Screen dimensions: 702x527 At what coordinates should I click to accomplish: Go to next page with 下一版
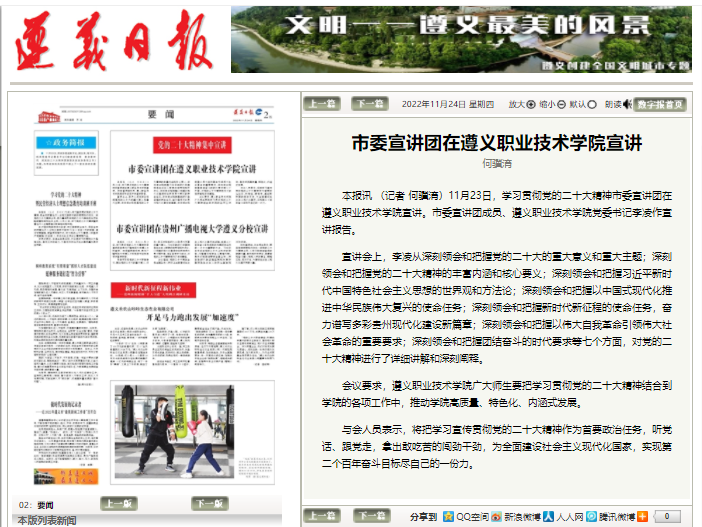point(210,504)
